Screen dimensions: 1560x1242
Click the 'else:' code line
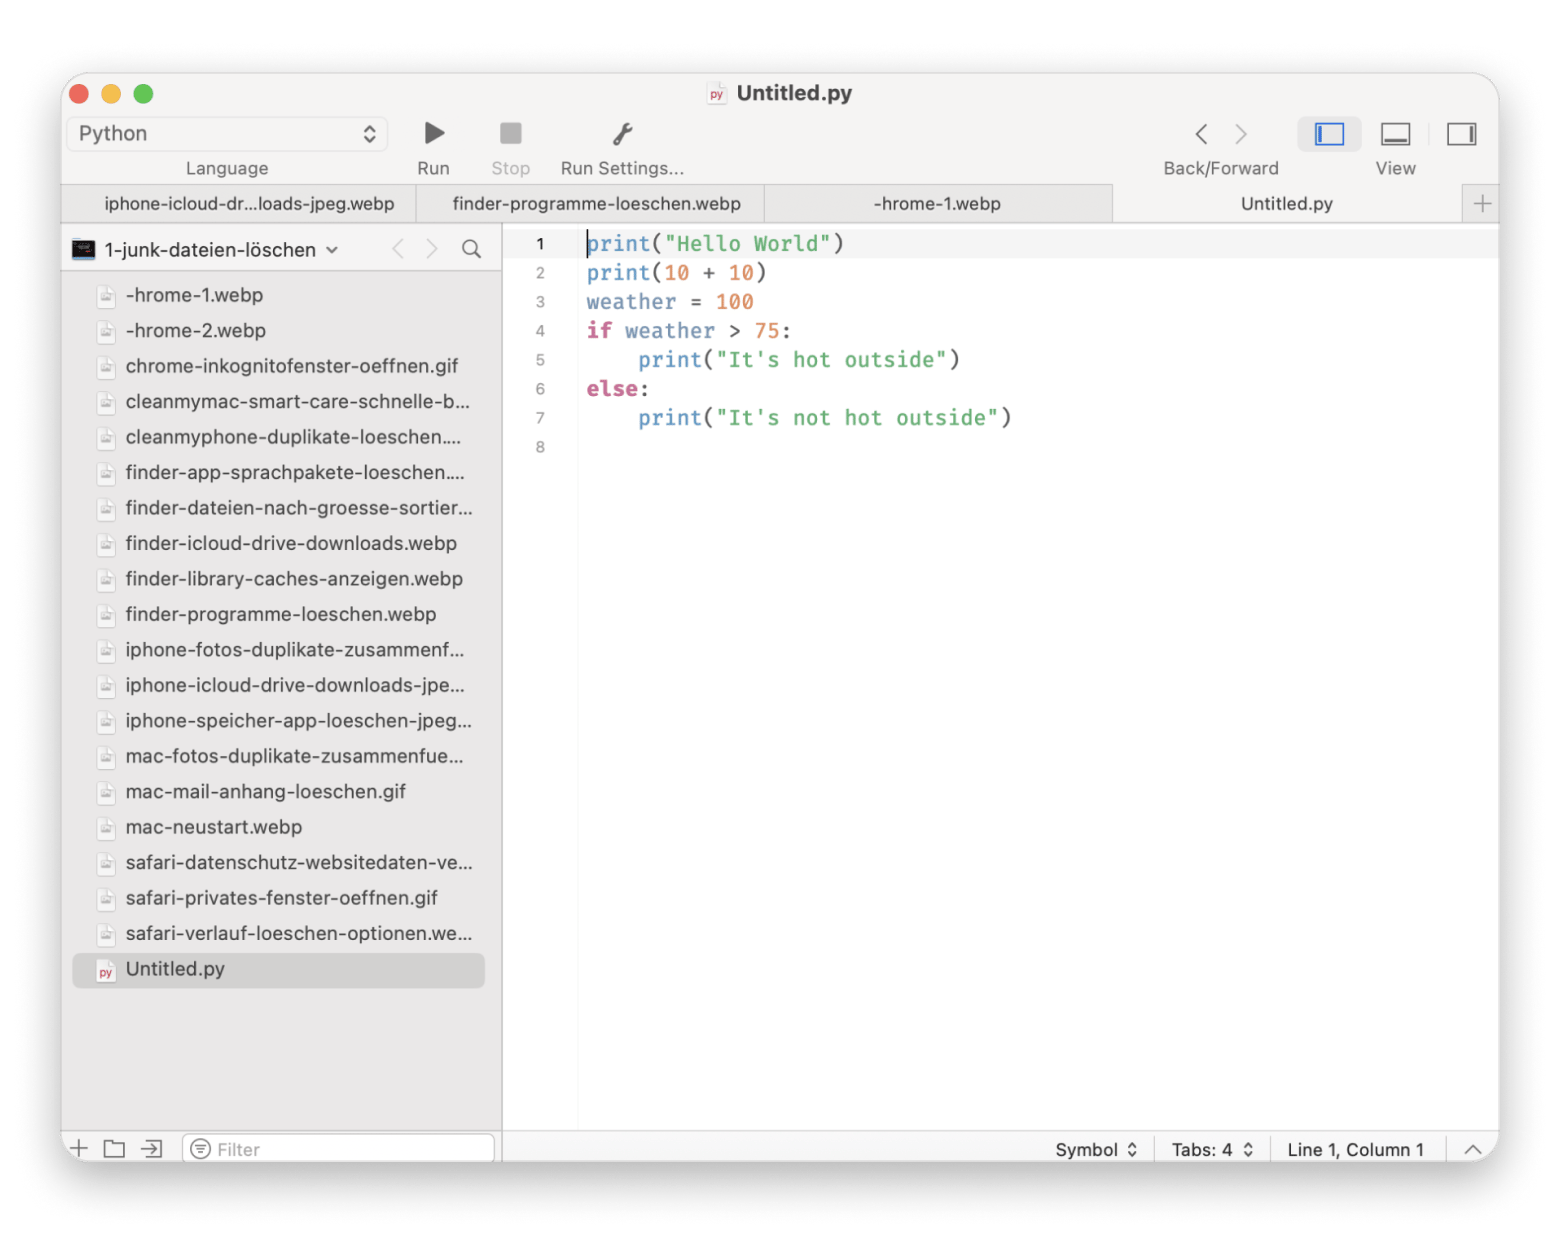(617, 389)
